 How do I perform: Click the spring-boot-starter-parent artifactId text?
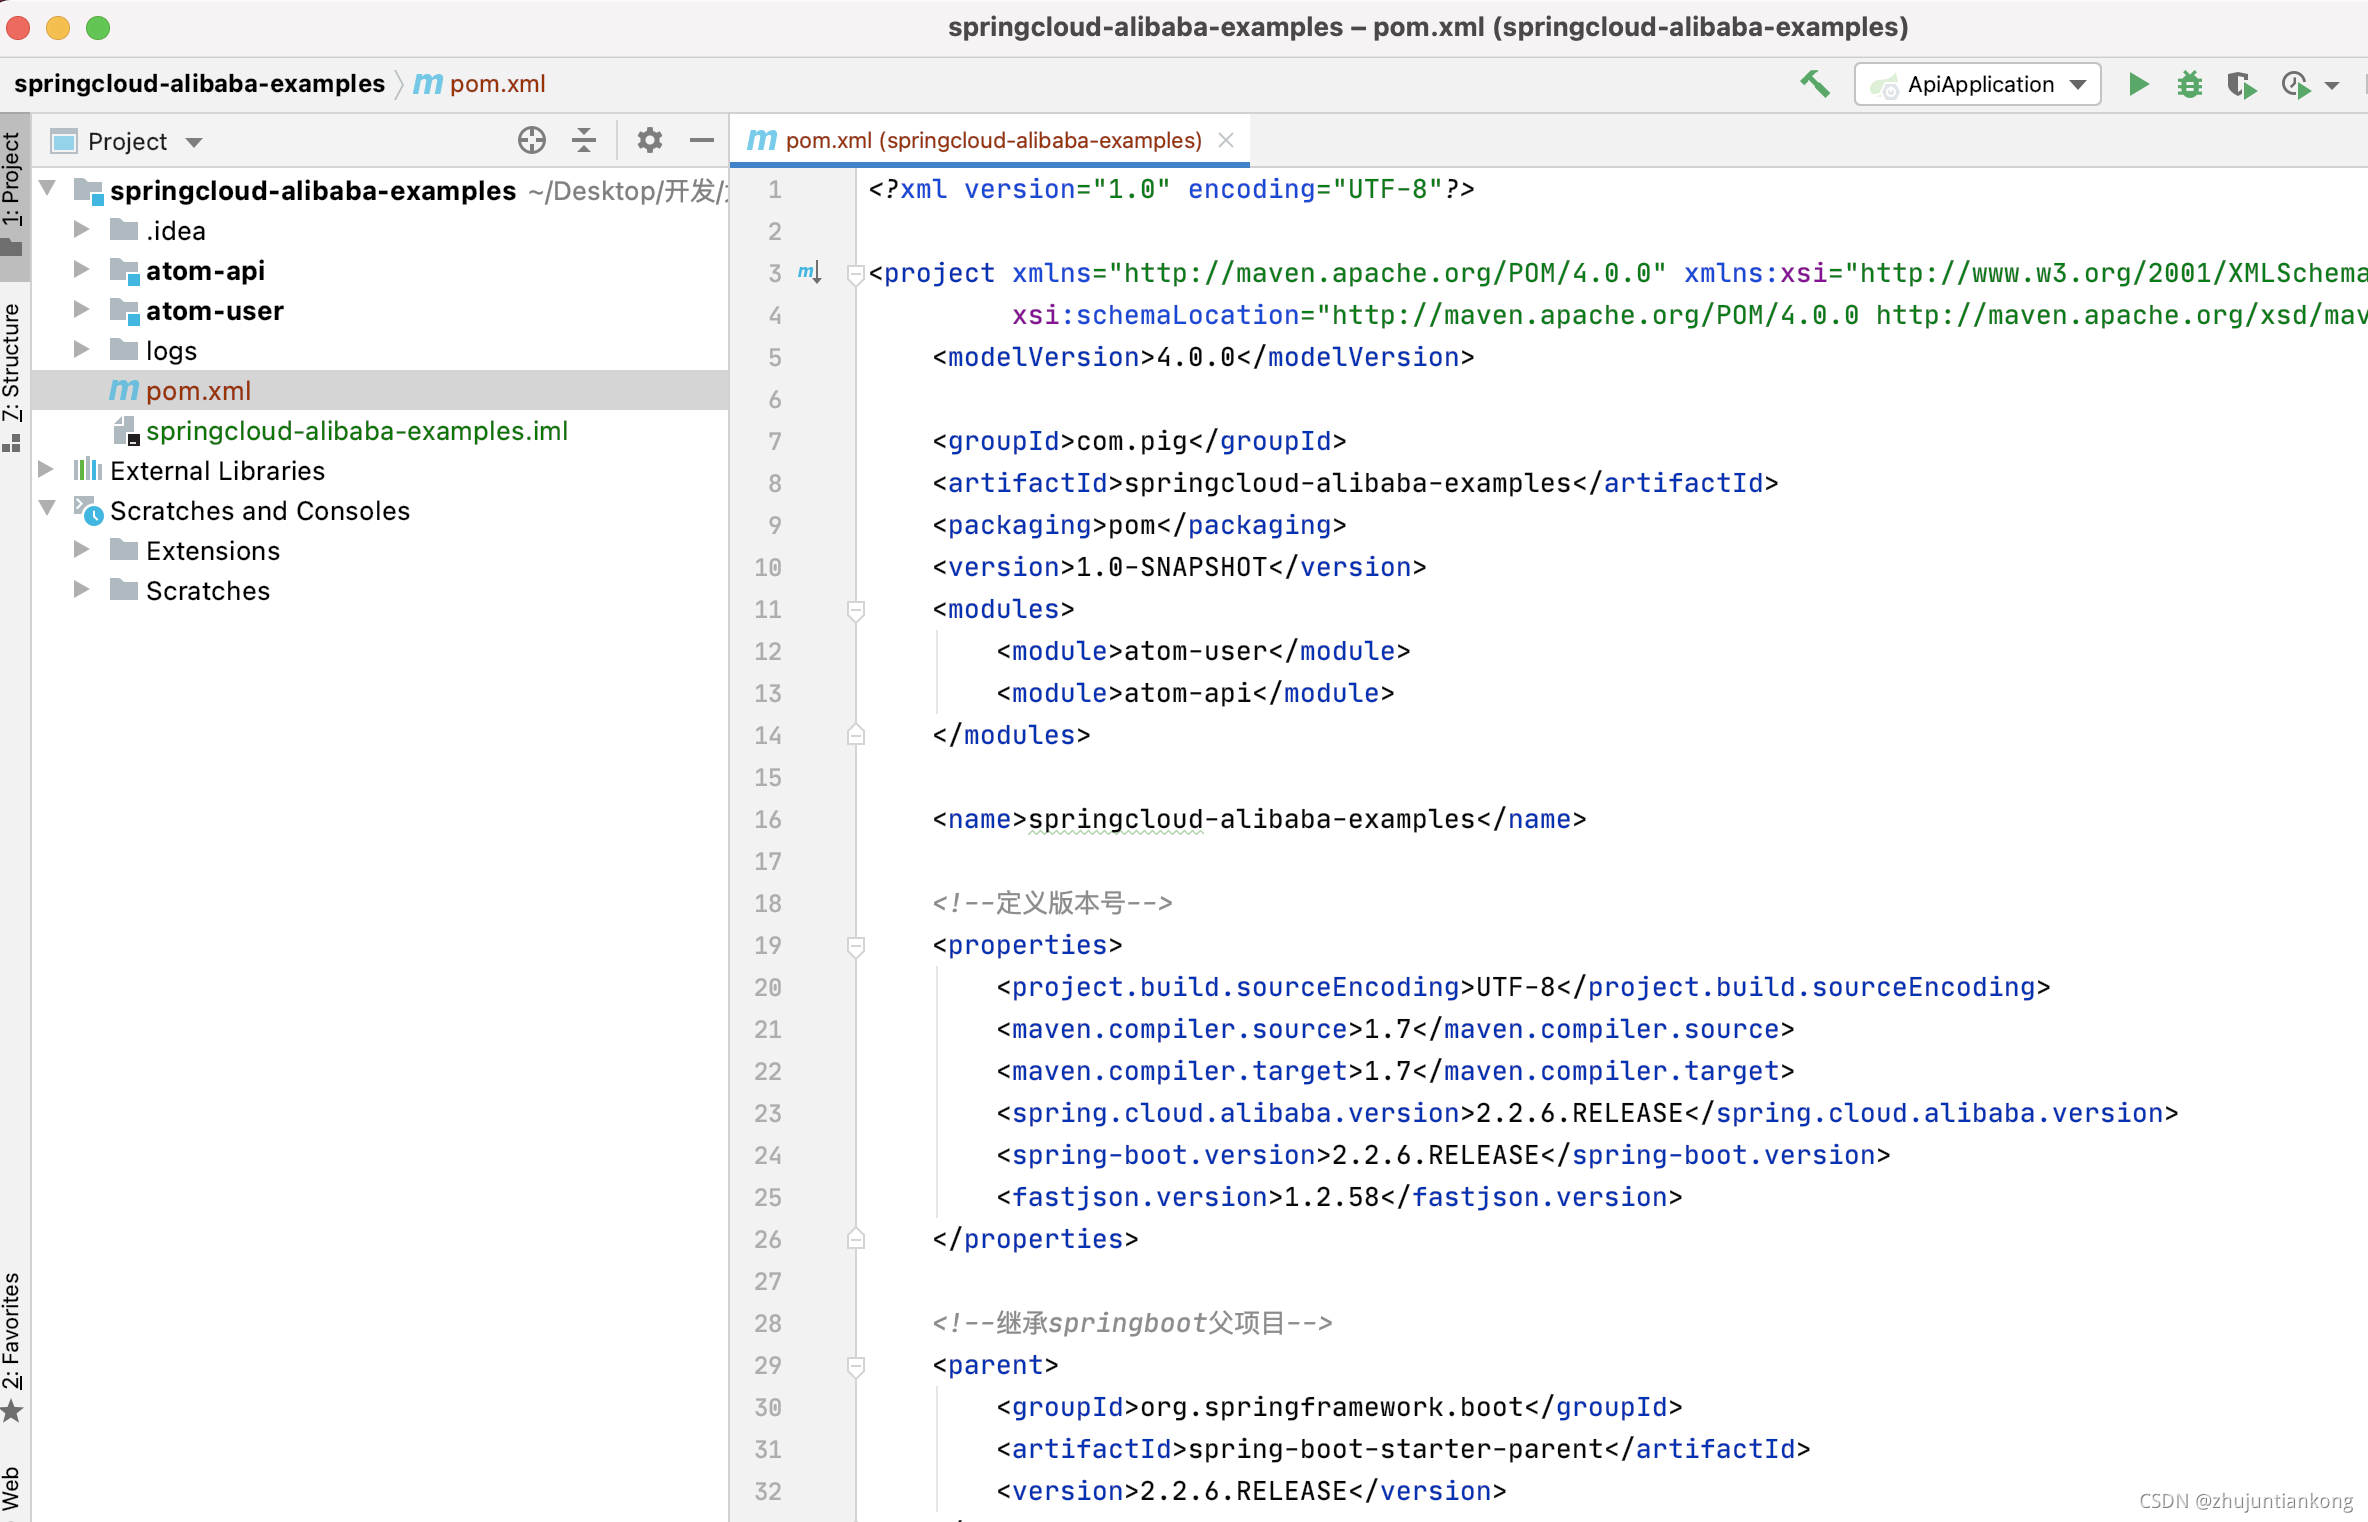pyautogui.click(x=1396, y=1449)
